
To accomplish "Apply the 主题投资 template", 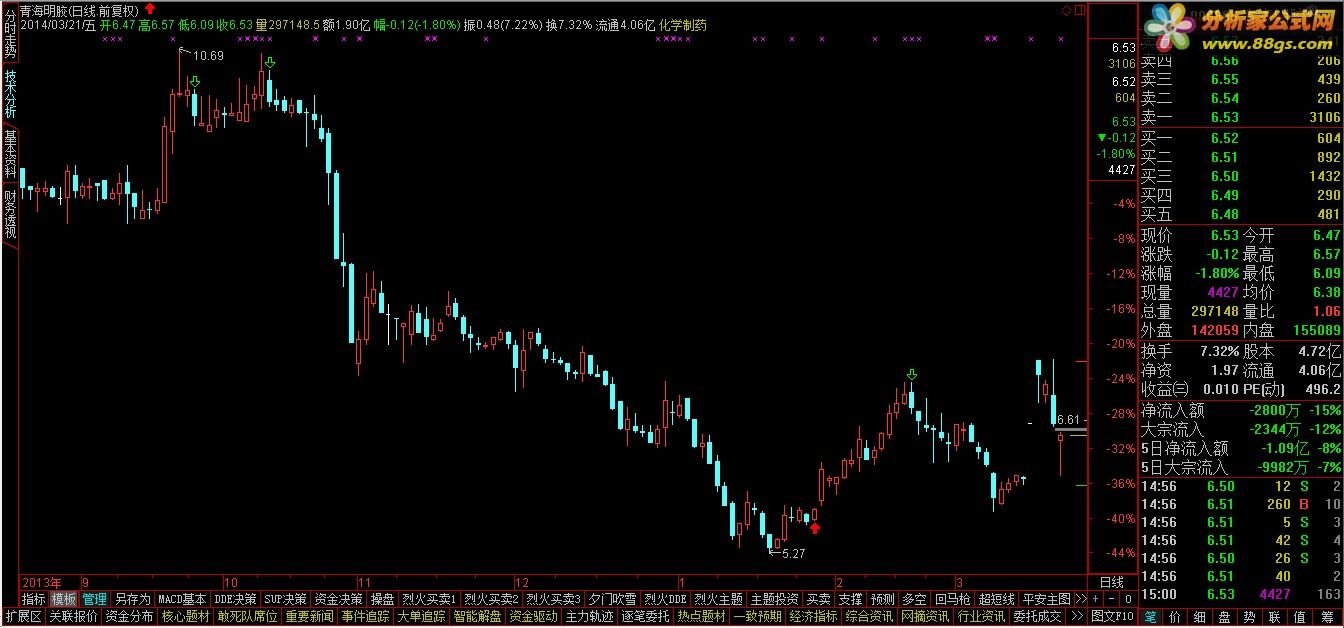I will [x=774, y=599].
